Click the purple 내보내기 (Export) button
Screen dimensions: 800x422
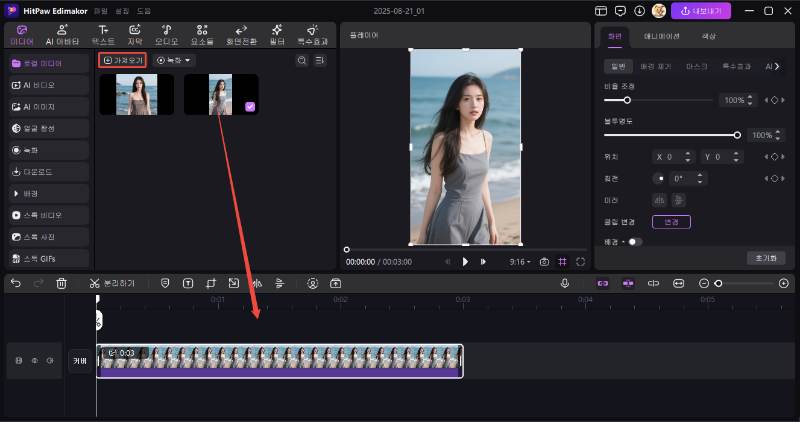pyautogui.click(x=701, y=11)
